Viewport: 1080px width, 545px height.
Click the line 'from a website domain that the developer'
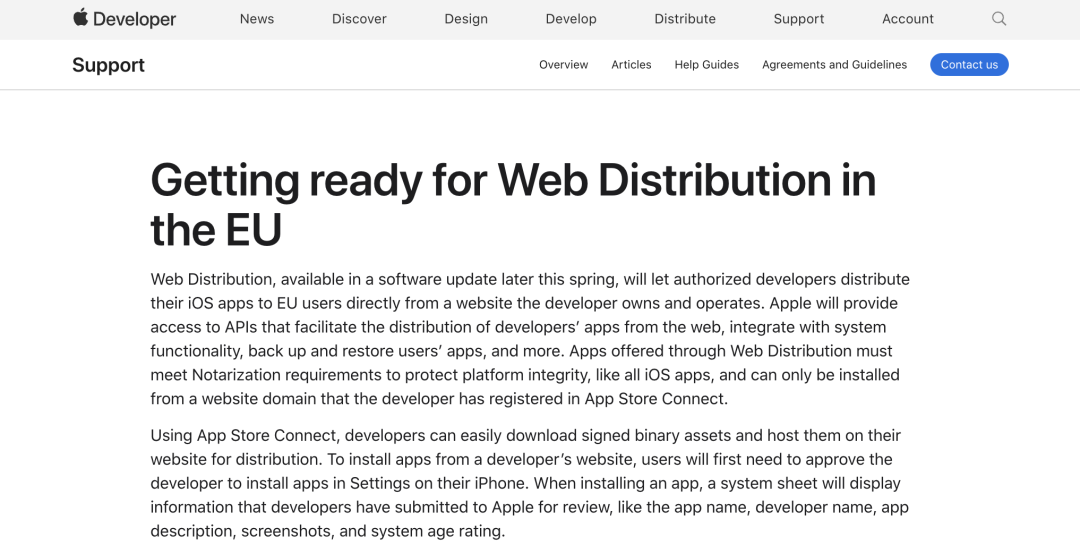439,399
